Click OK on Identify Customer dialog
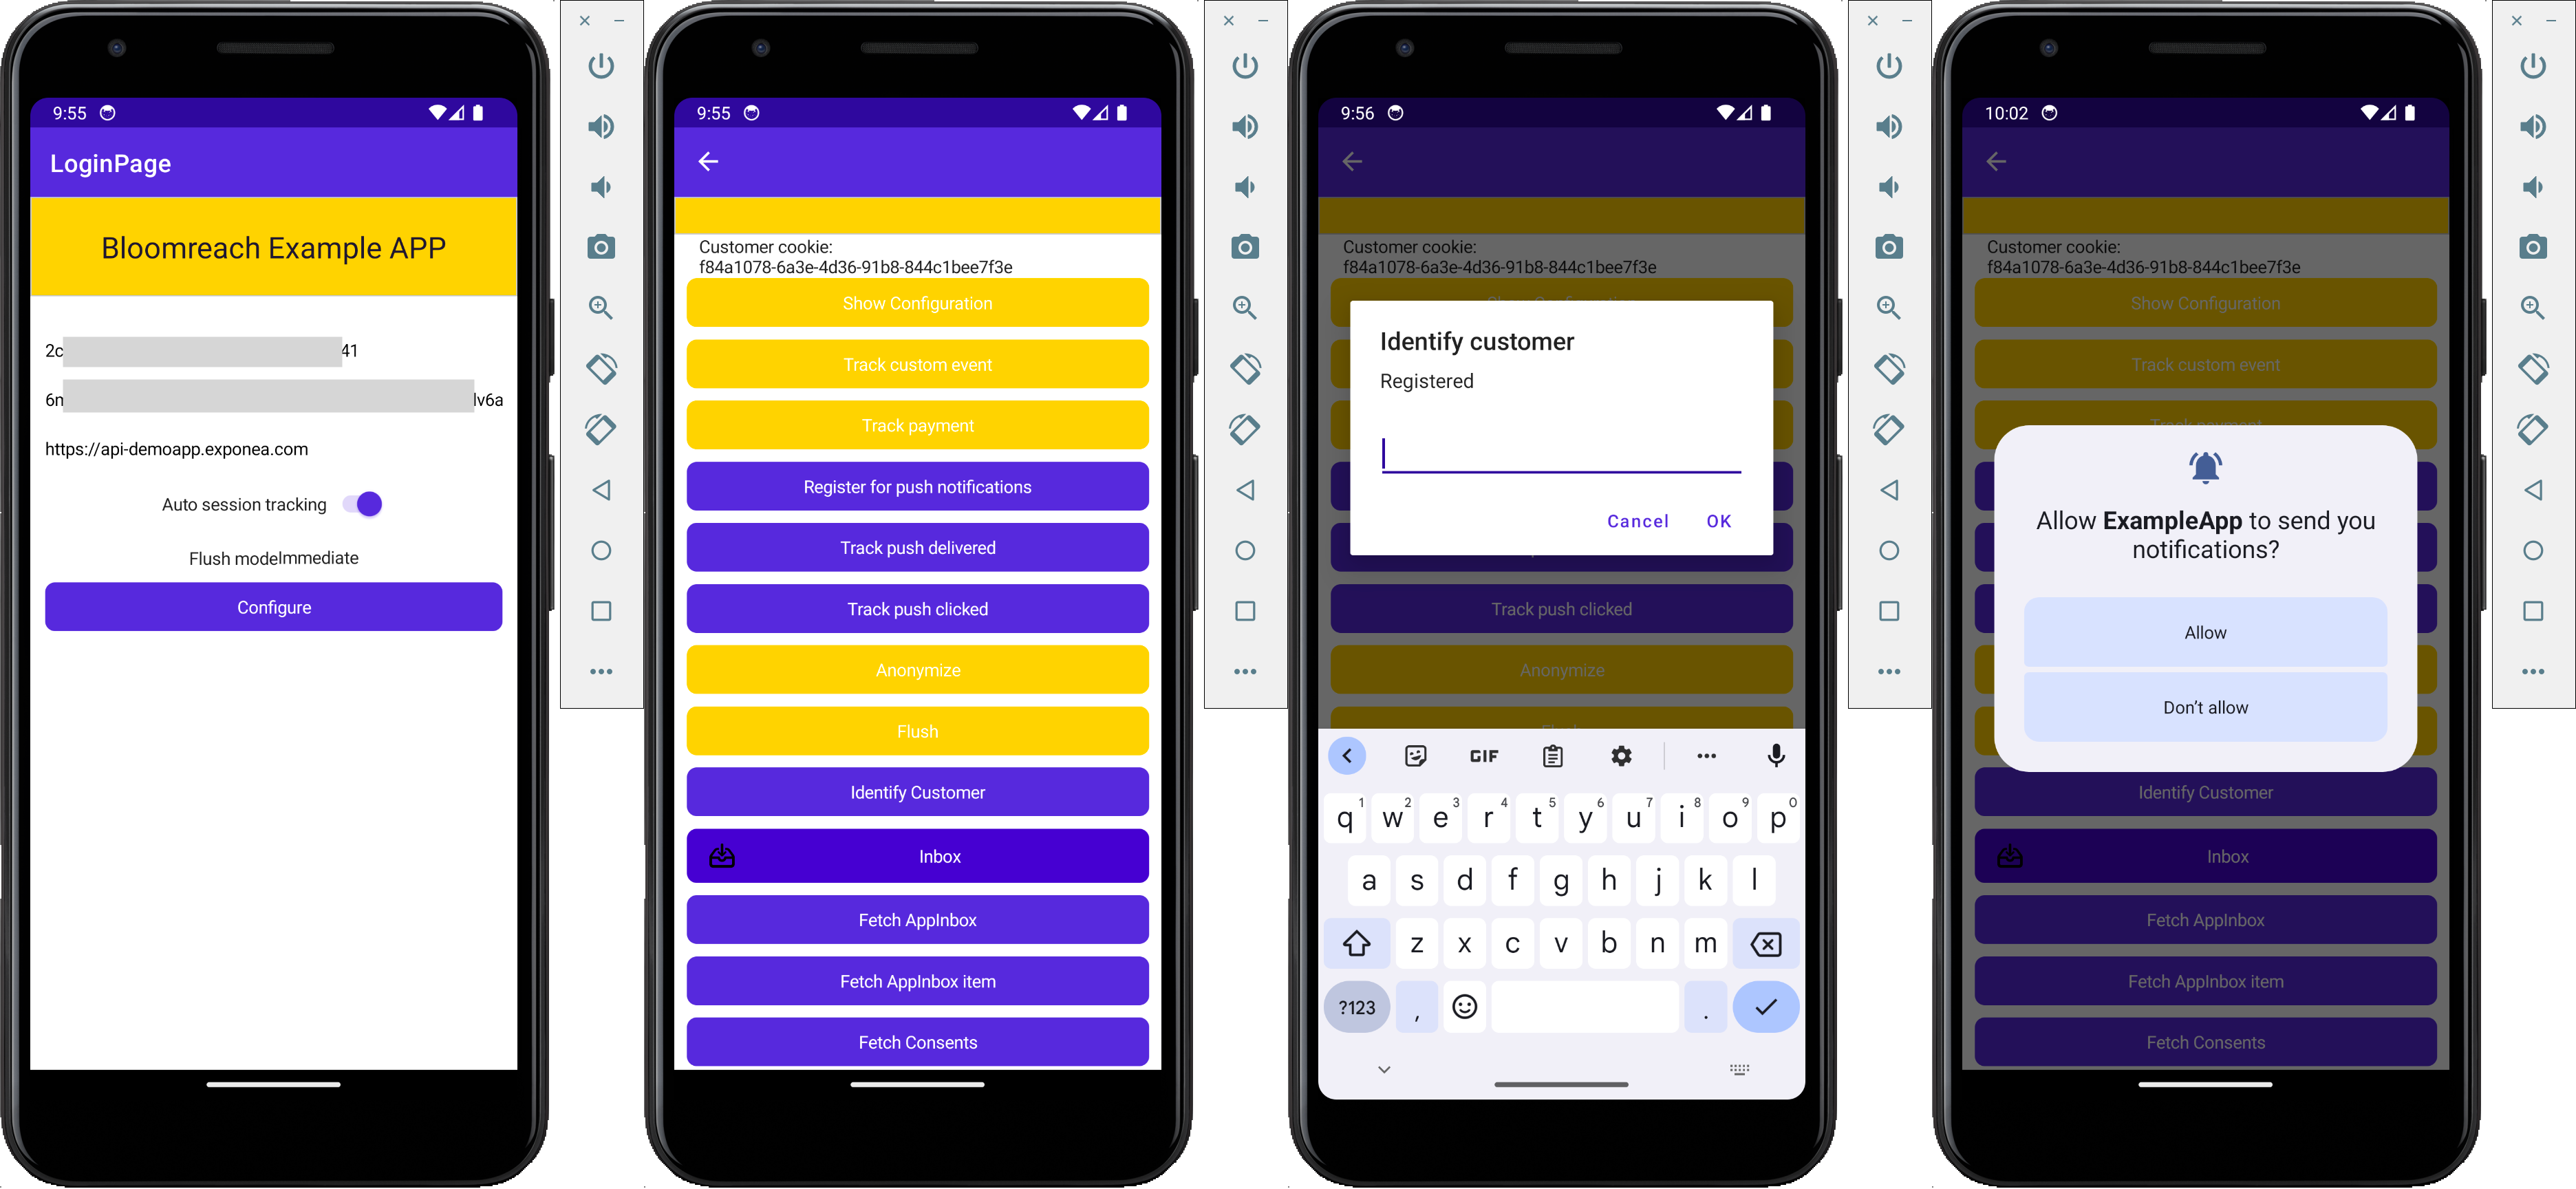 [x=1719, y=522]
